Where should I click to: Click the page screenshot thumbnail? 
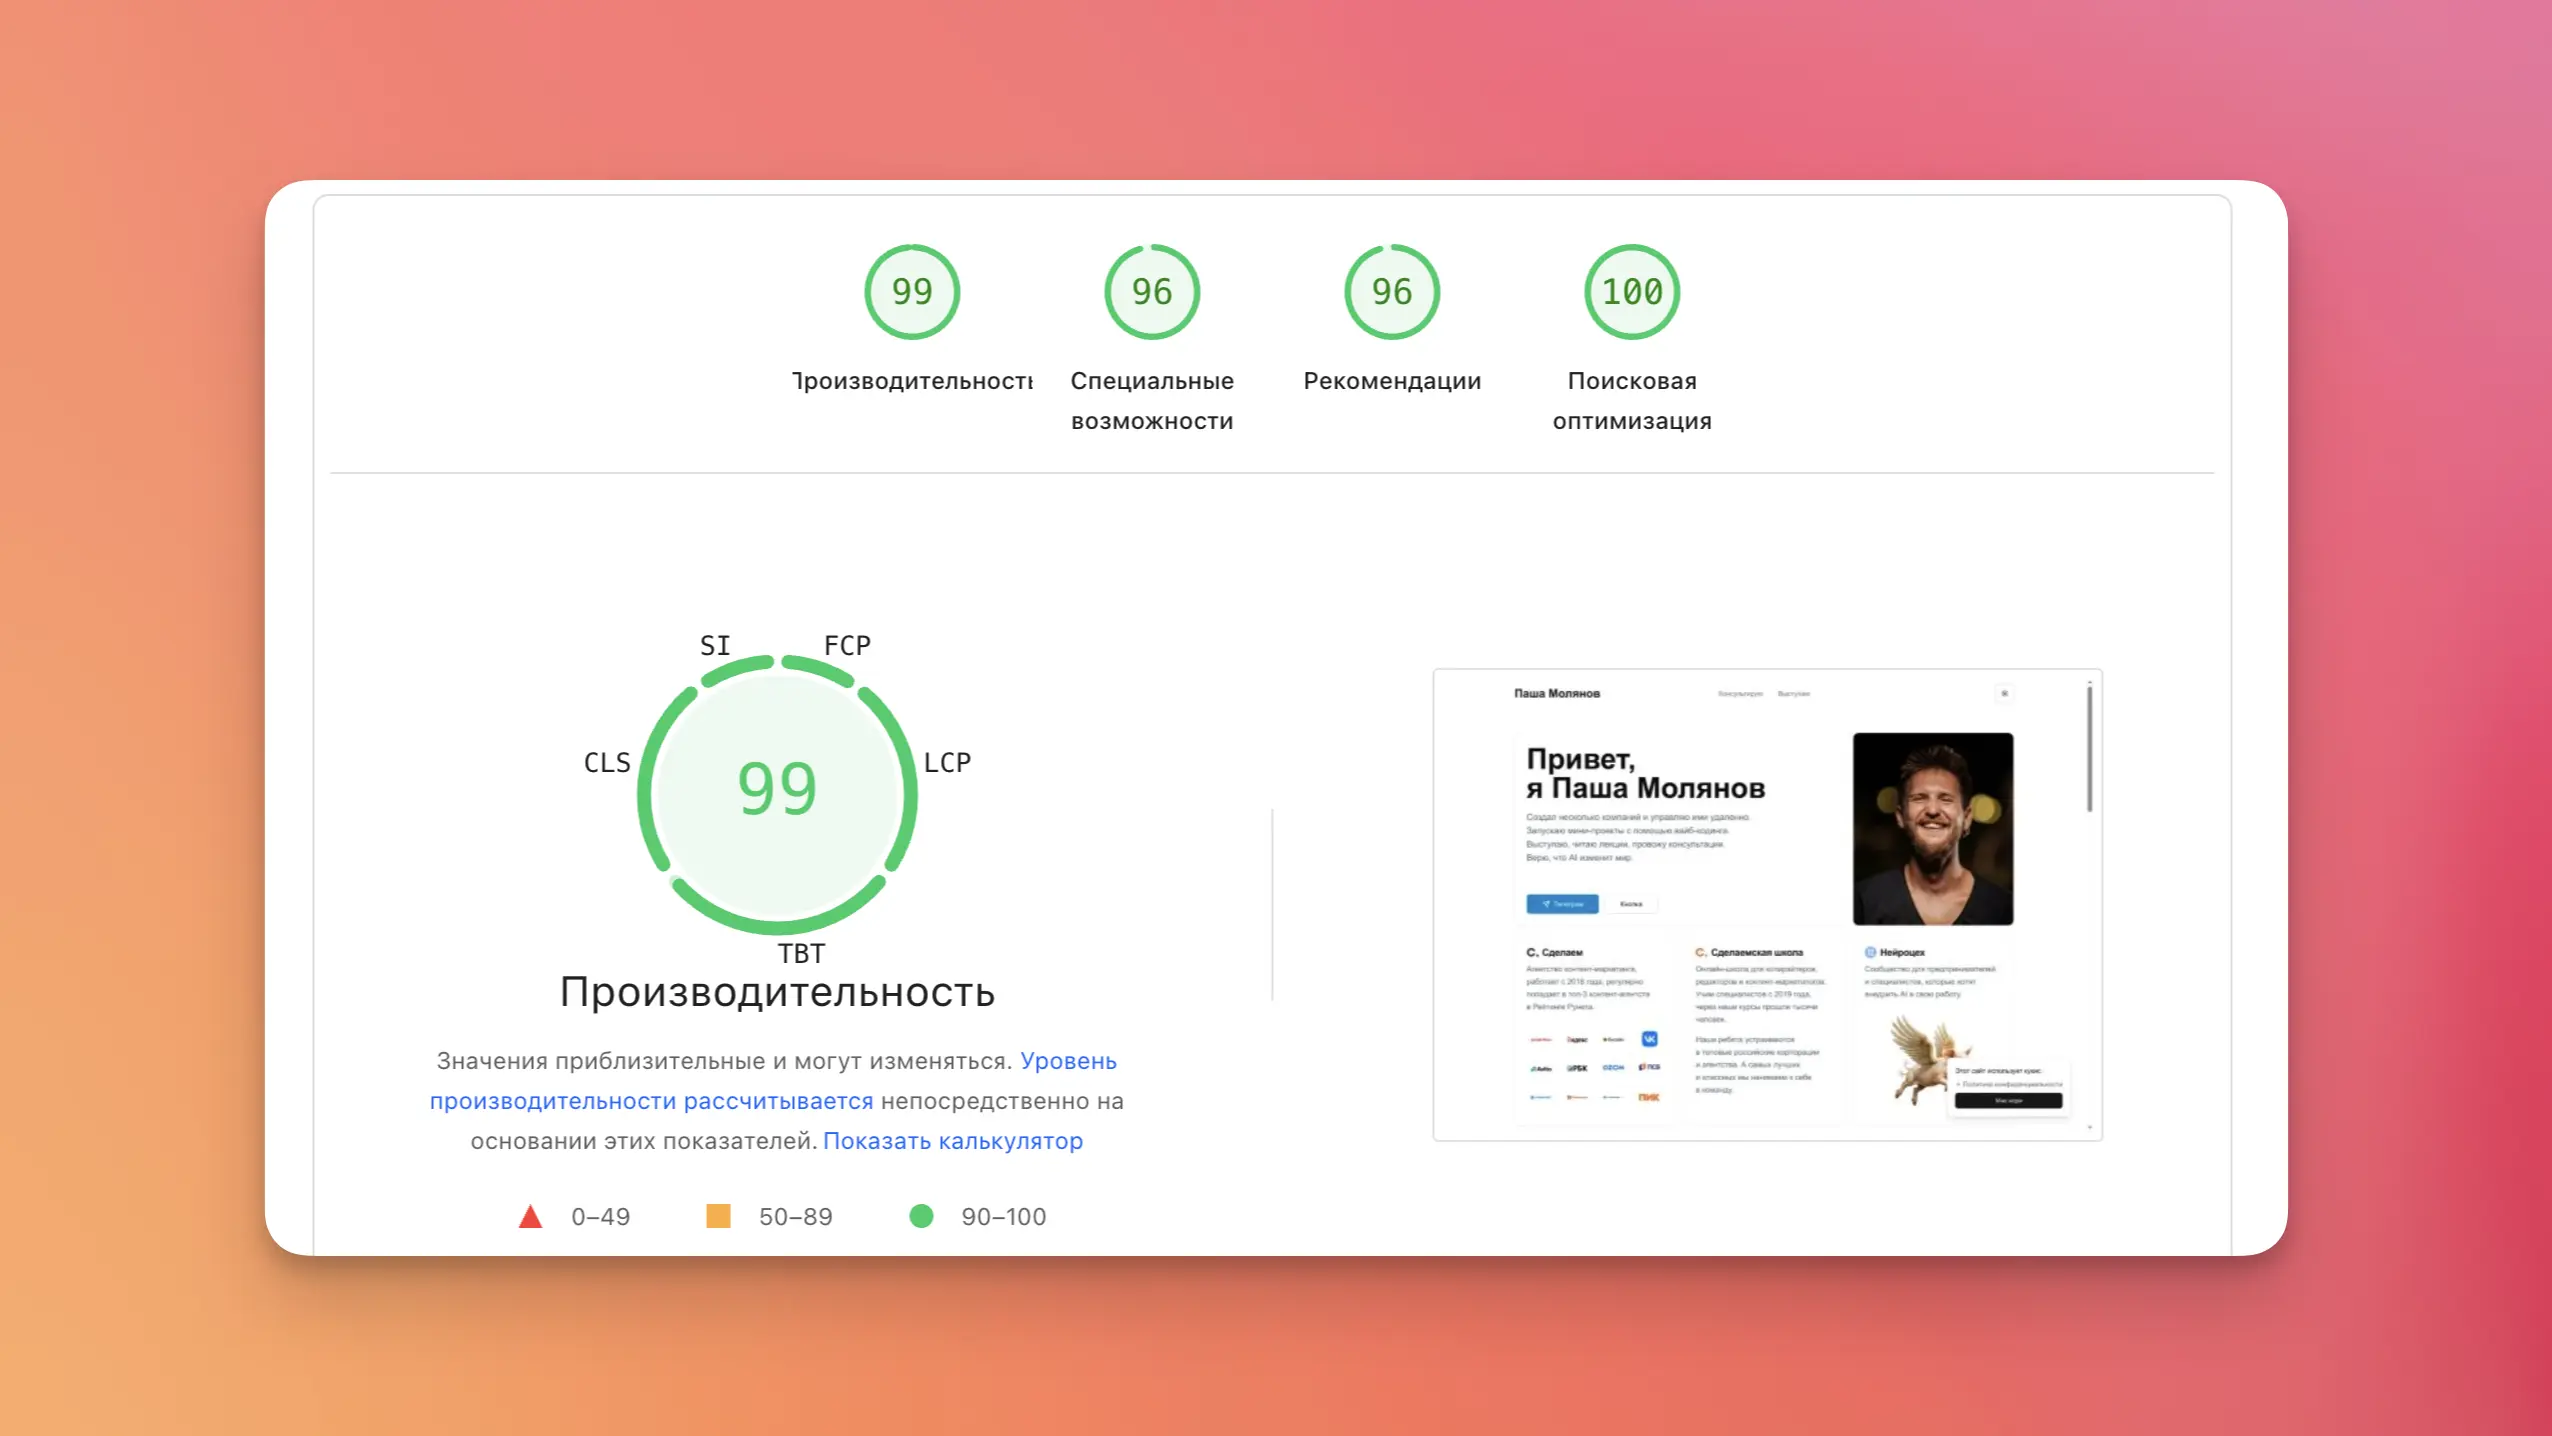(x=1767, y=905)
